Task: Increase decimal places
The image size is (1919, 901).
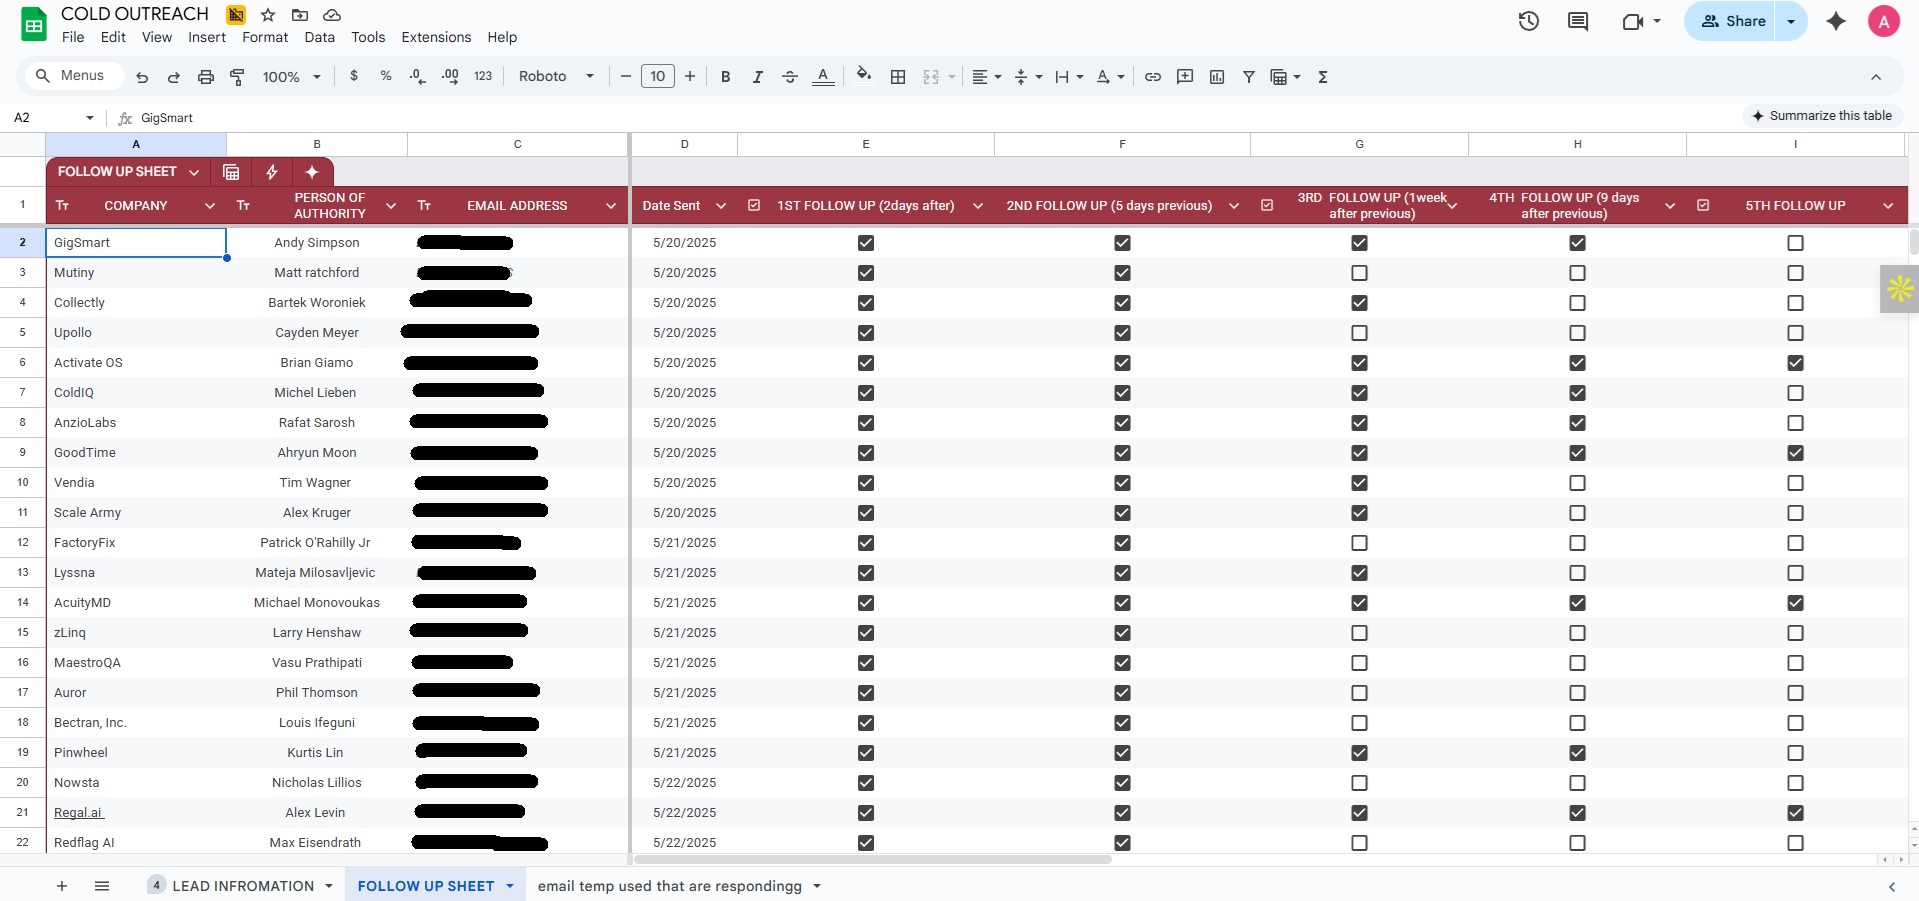Action: [x=450, y=76]
